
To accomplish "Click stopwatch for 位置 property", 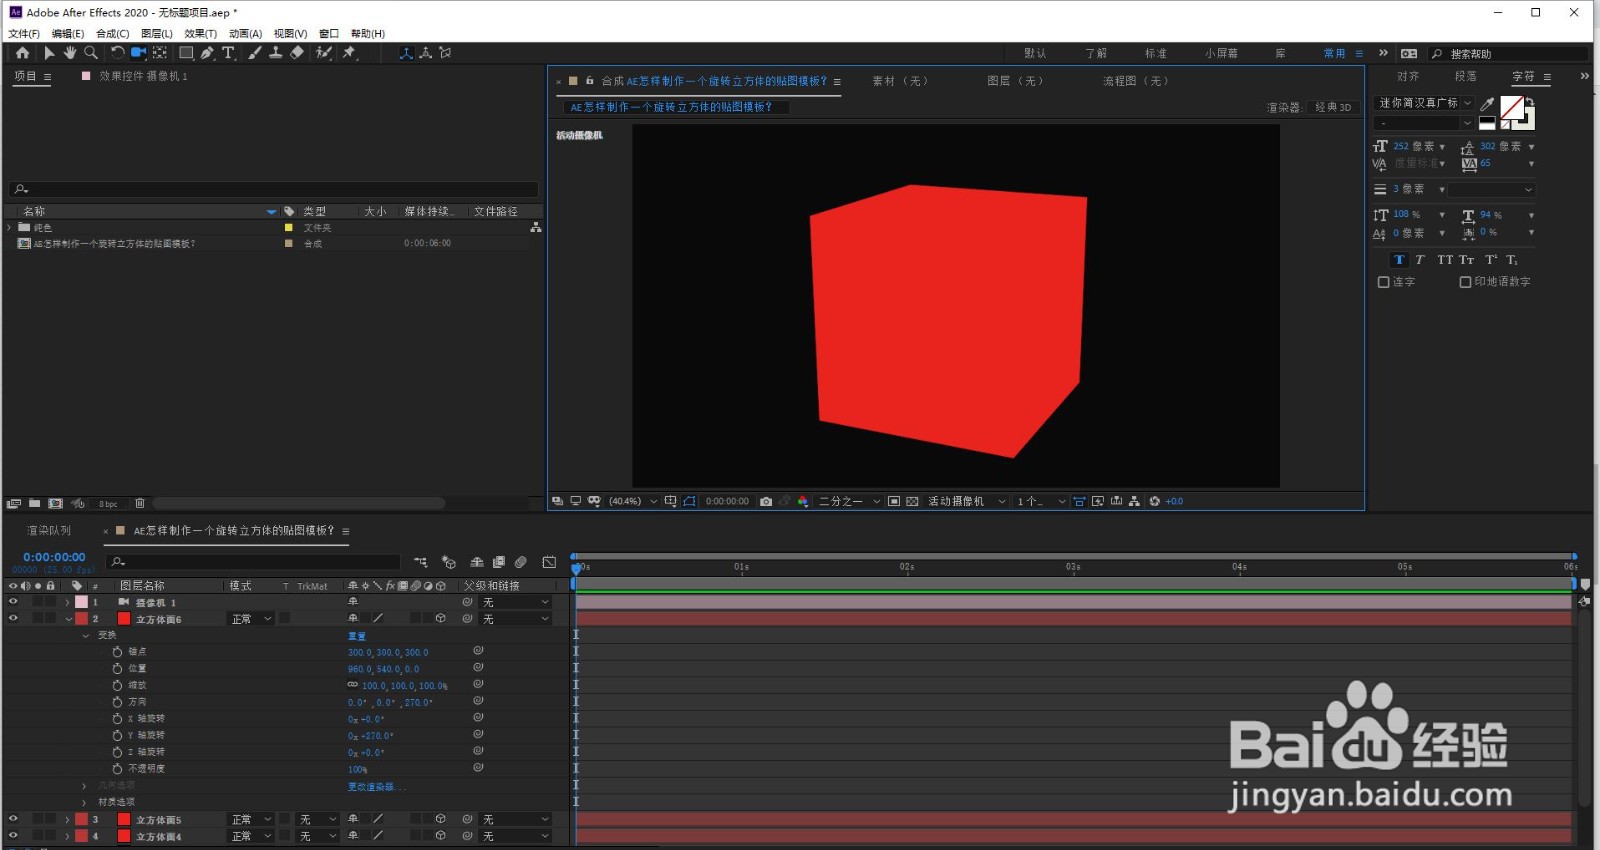I will 118,669.
